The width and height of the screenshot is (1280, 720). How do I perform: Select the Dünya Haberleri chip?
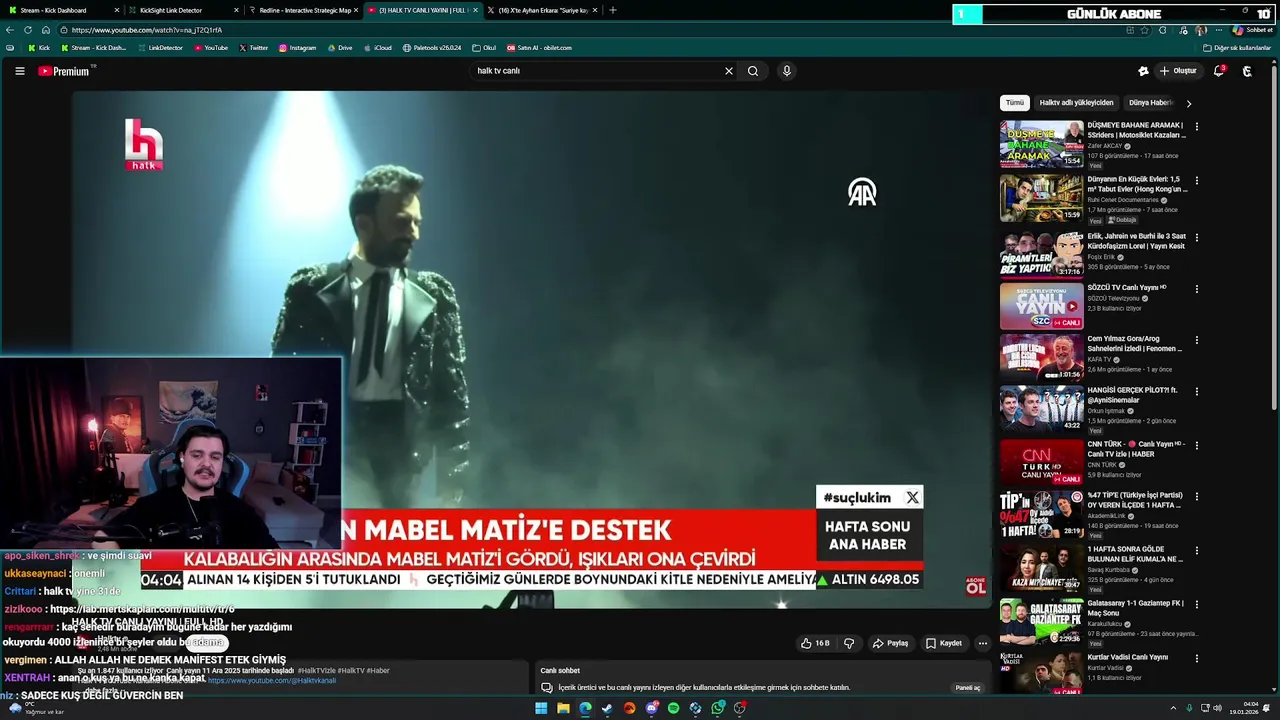pos(1151,103)
